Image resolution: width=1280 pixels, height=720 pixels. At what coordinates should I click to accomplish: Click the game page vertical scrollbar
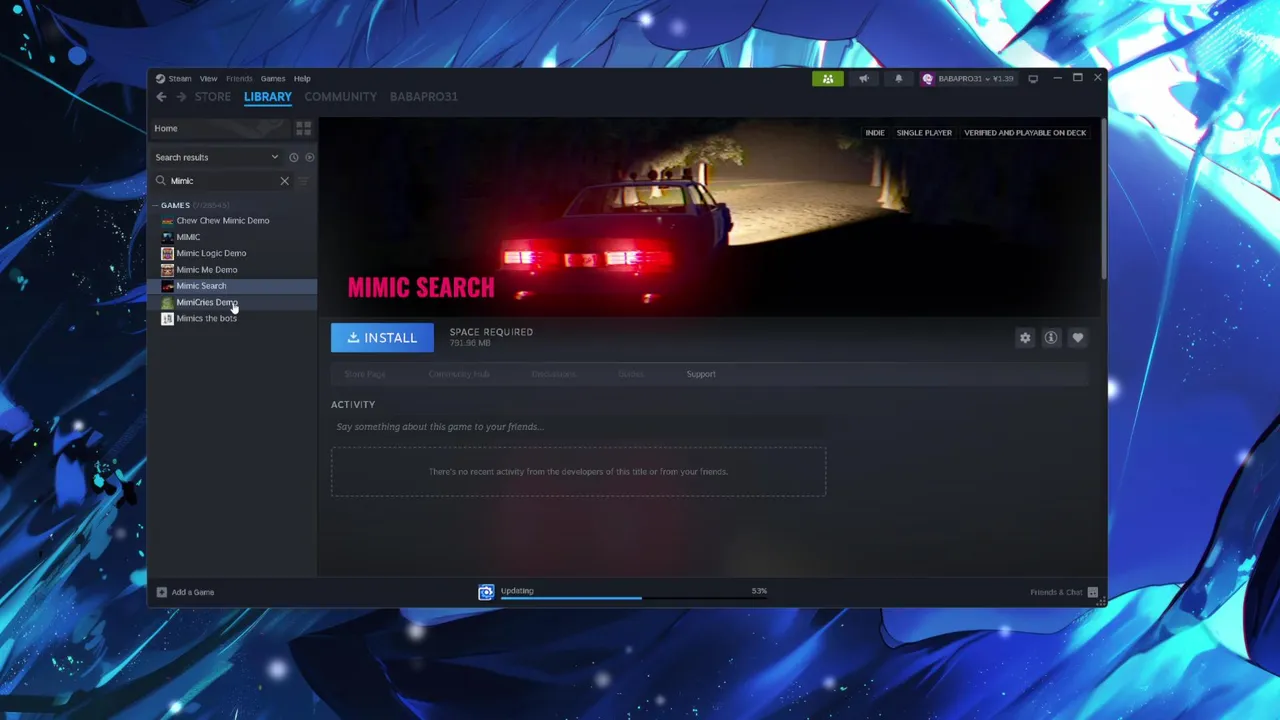pyautogui.click(x=1103, y=200)
